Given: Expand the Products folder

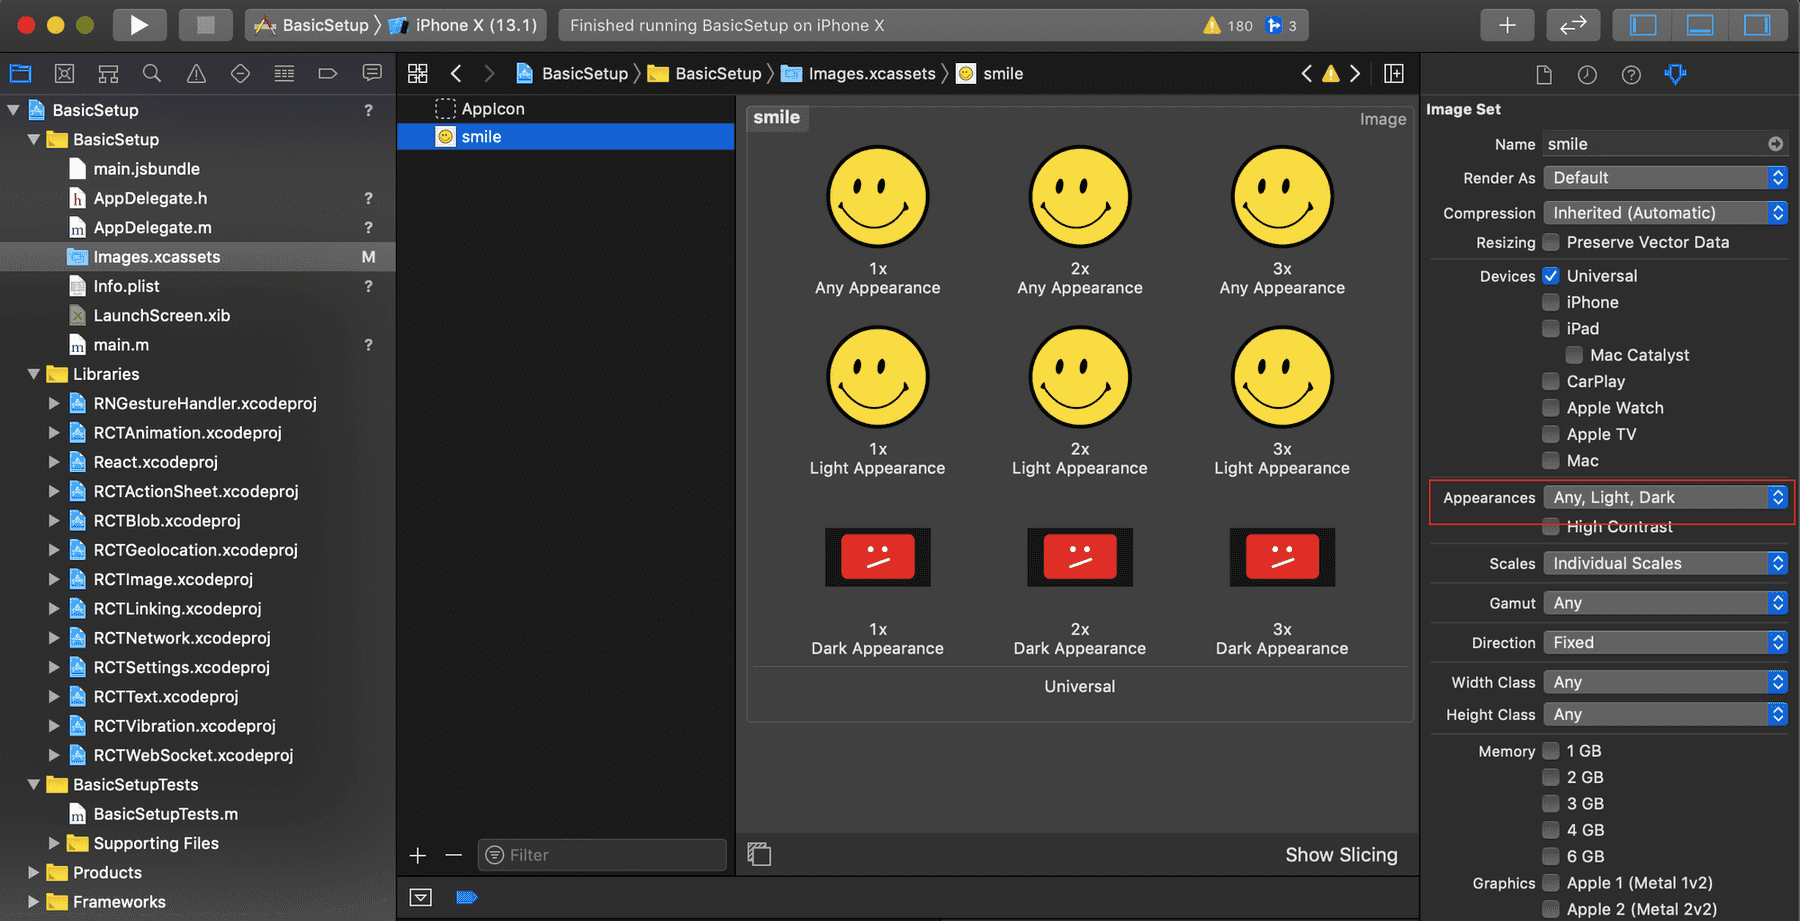Looking at the screenshot, I should click(x=33, y=873).
